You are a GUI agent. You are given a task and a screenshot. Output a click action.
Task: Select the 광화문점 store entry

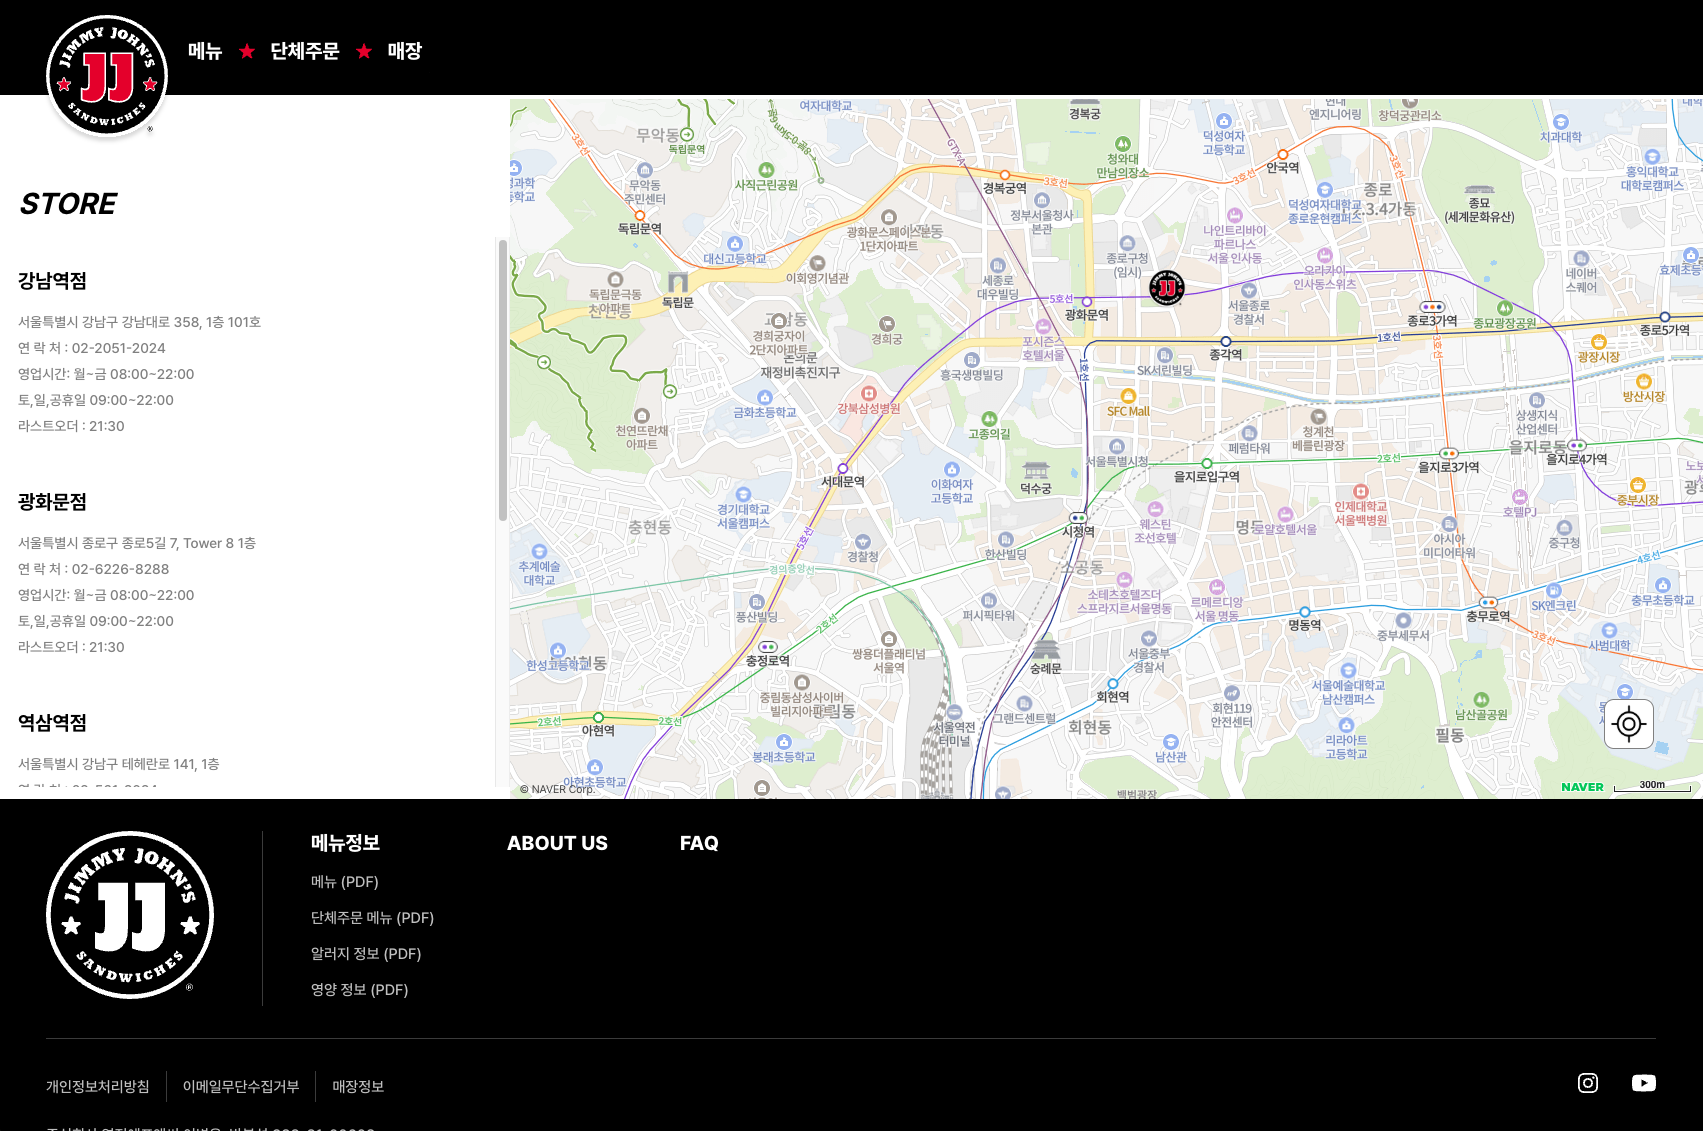(x=52, y=502)
